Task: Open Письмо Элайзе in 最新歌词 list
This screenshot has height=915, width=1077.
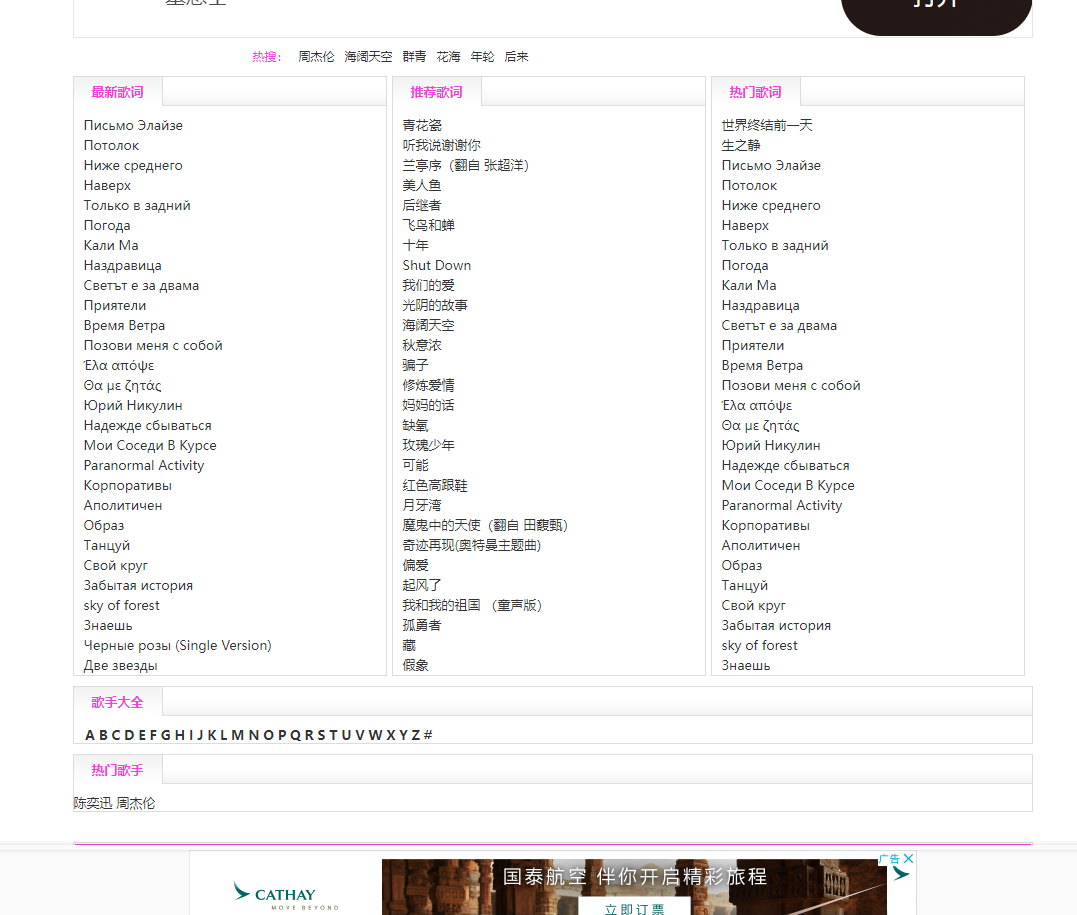Action: click(x=133, y=126)
